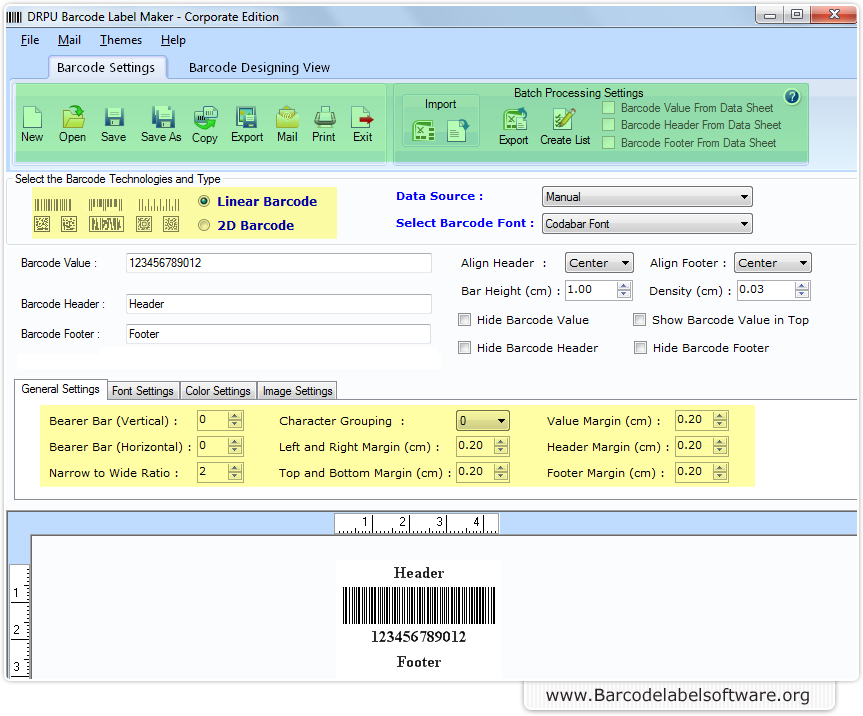
Task: Select the General Settings tab
Action: (61, 389)
